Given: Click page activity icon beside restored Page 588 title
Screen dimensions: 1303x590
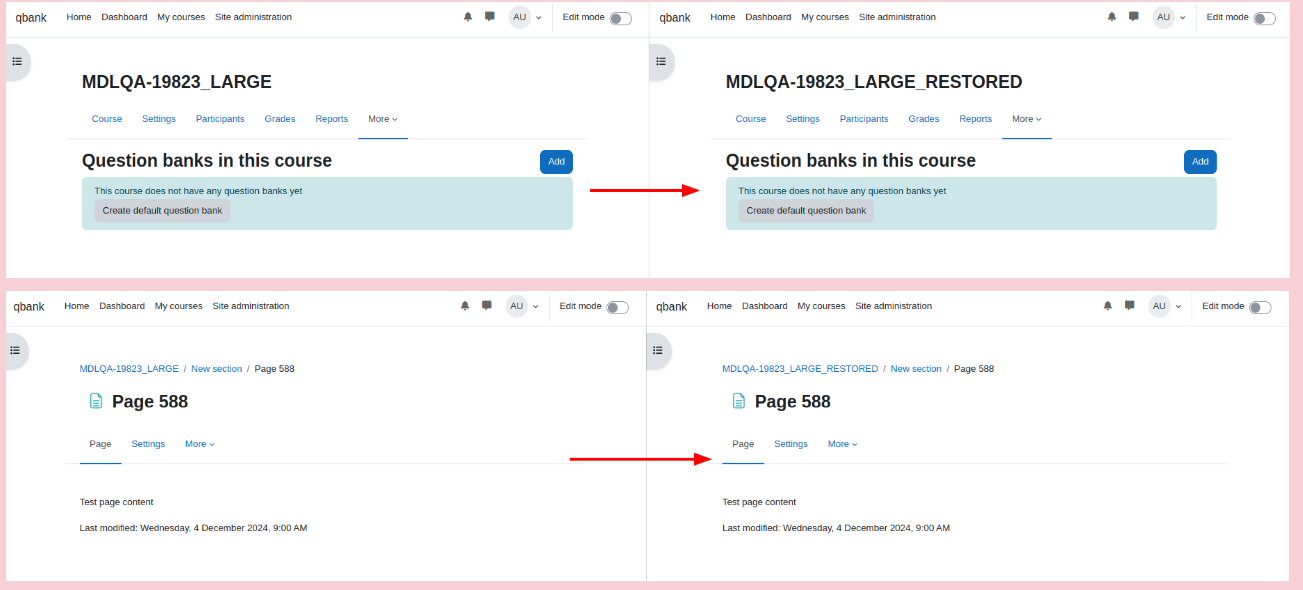Looking at the screenshot, I should [x=739, y=401].
